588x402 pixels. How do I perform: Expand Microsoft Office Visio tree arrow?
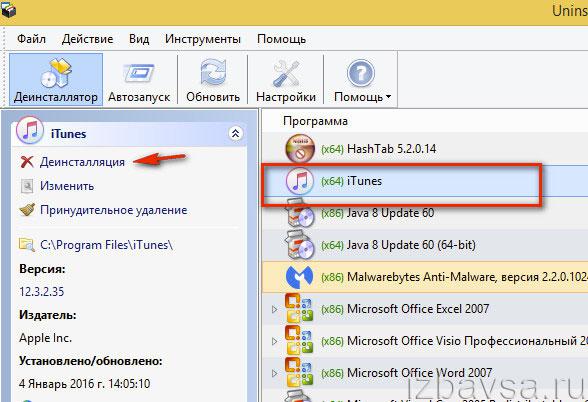274,341
